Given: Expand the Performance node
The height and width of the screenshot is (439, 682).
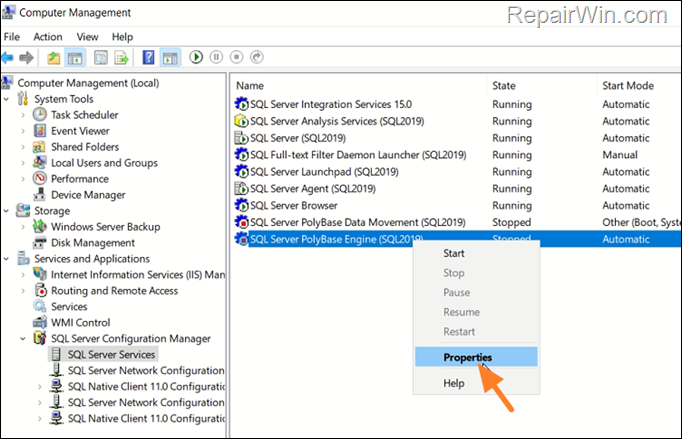Looking at the screenshot, I should [23, 179].
